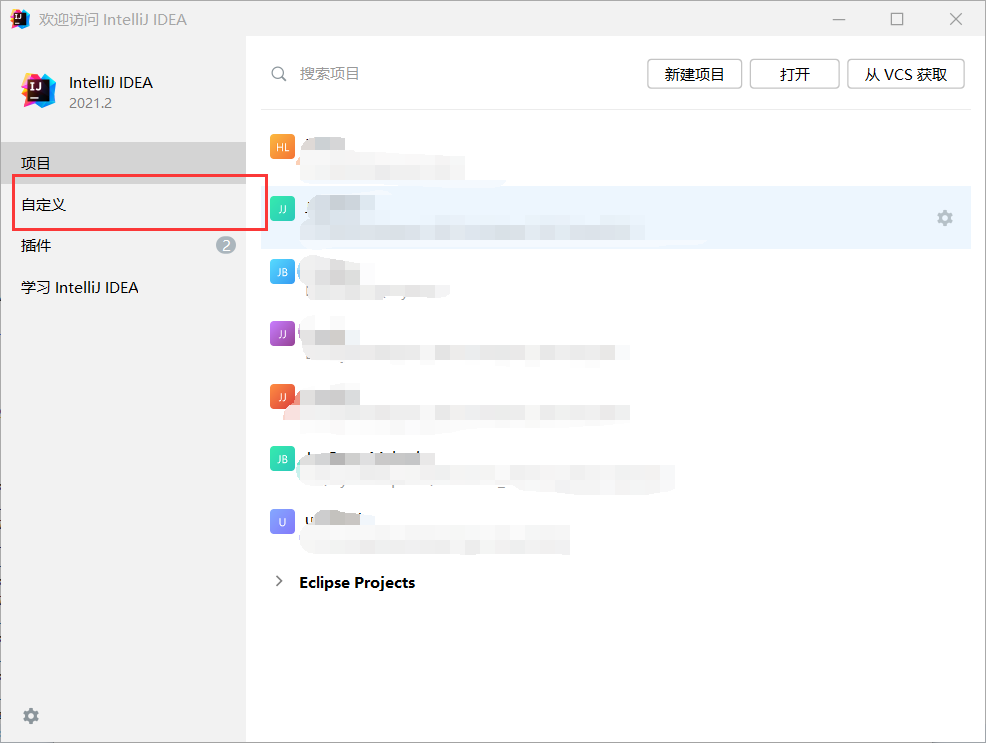The width and height of the screenshot is (986, 743).
Task: Go to 学习 IntelliJ IDEA tab
Action: click(x=123, y=287)
